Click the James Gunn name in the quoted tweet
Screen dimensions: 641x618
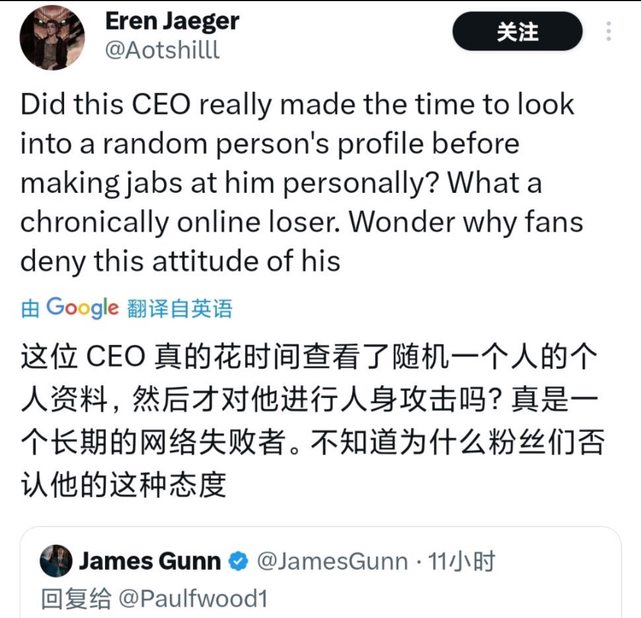[x=150, y=561]
